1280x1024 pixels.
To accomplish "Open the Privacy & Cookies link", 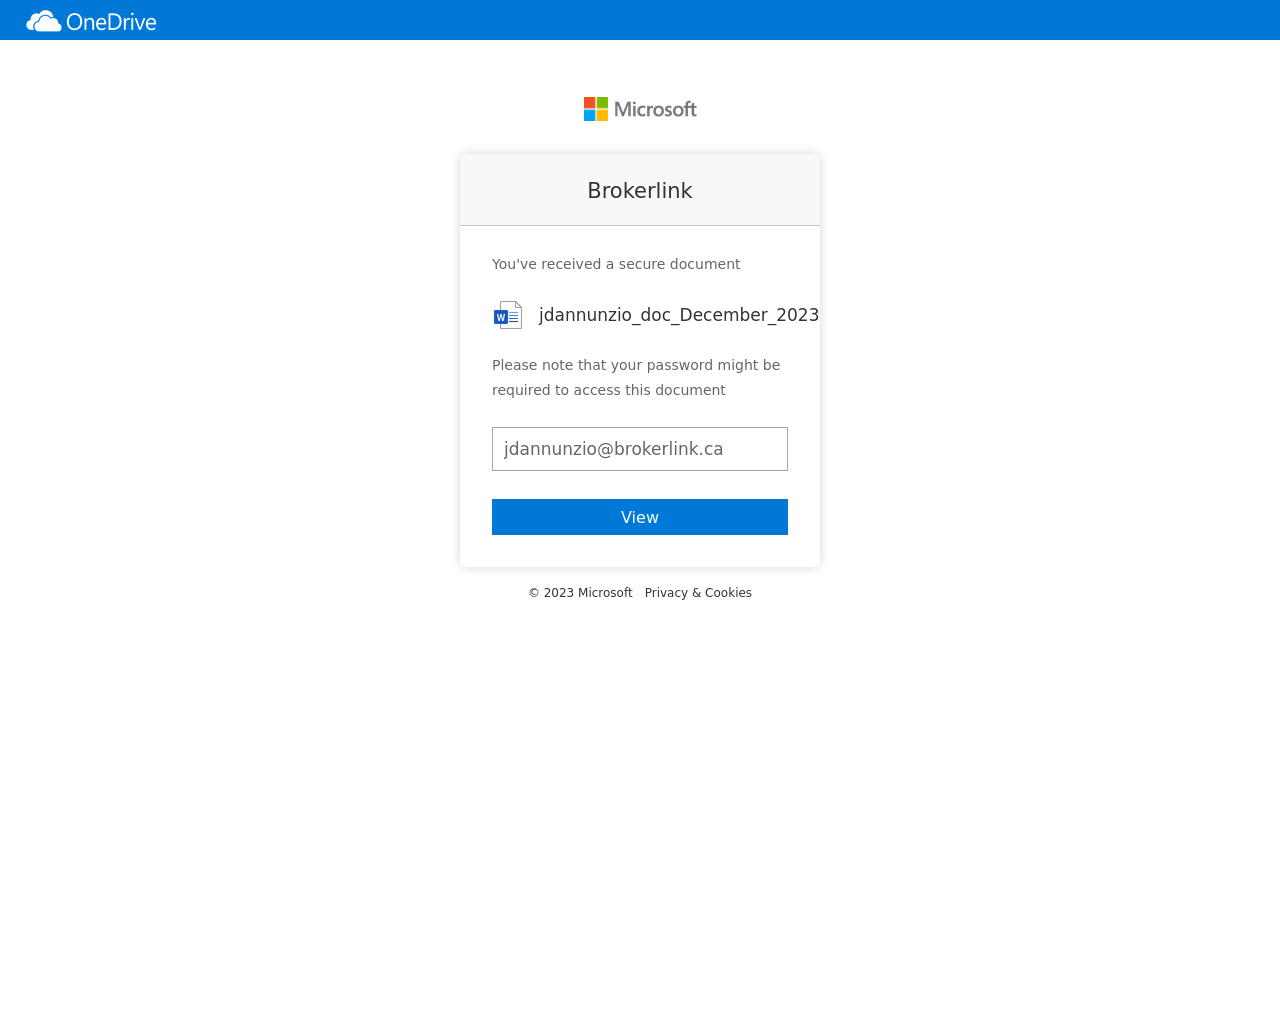I will point(698,593).
